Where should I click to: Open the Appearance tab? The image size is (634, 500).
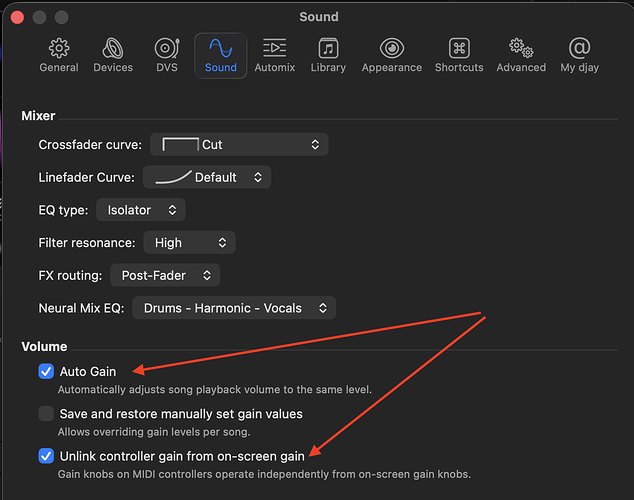click(x=392, y=56)
